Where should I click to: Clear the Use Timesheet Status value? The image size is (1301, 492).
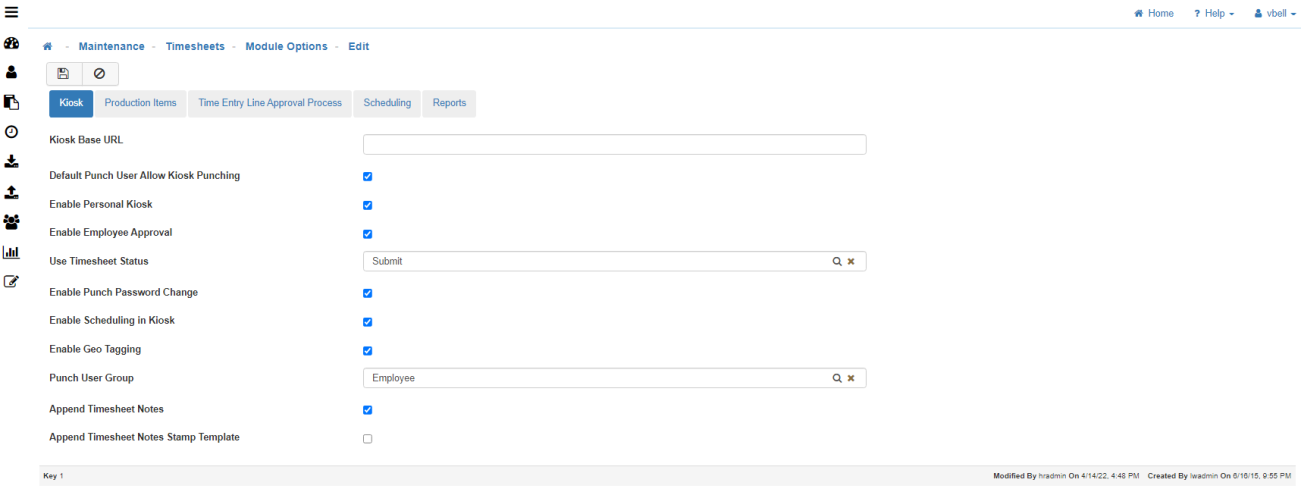pos(851,261)
